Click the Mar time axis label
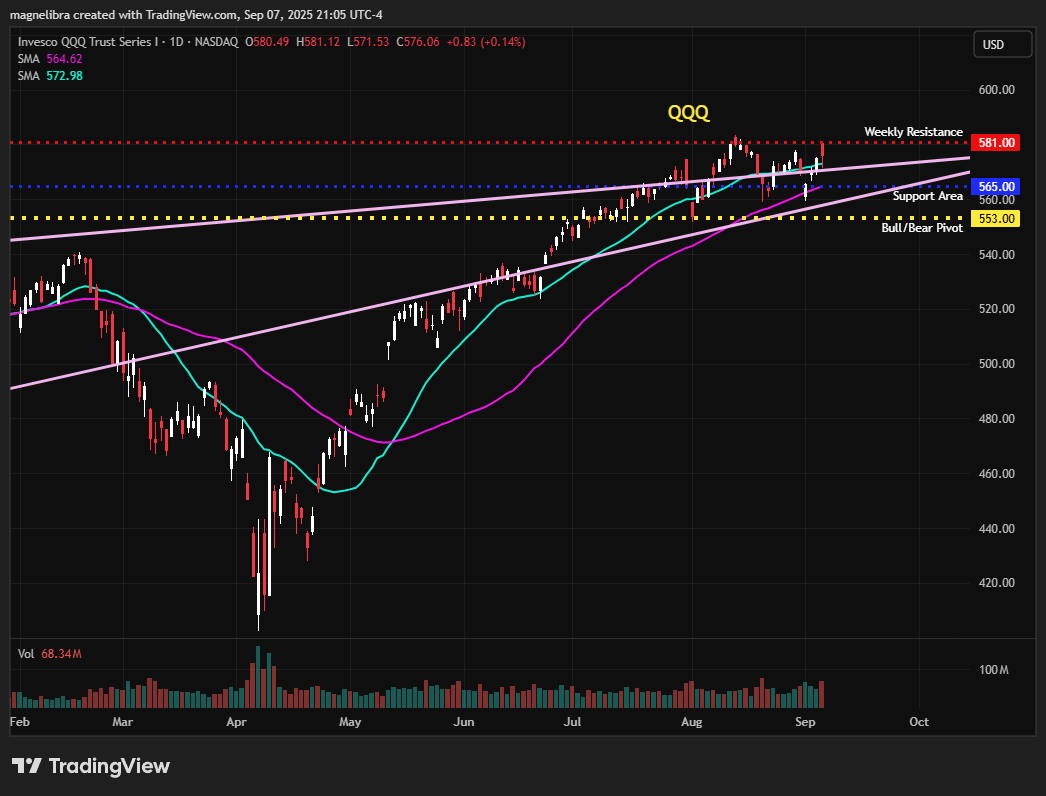Screen dimensions: 1046x796 point(123,722)
